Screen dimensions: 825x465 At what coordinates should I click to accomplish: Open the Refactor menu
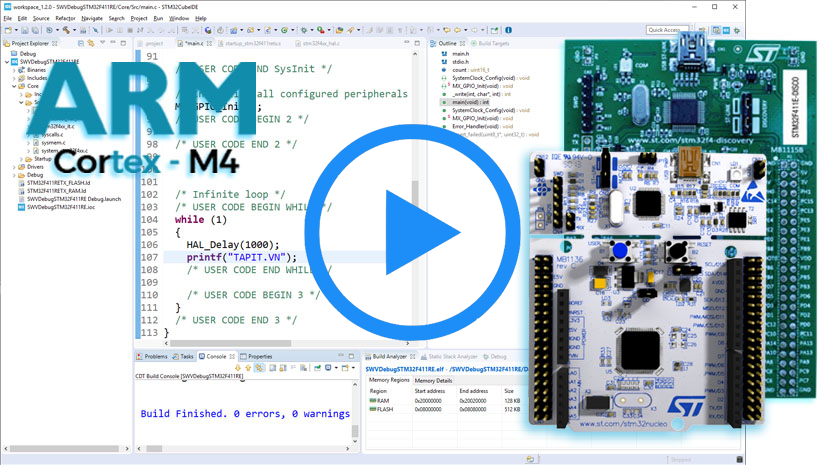65,18
